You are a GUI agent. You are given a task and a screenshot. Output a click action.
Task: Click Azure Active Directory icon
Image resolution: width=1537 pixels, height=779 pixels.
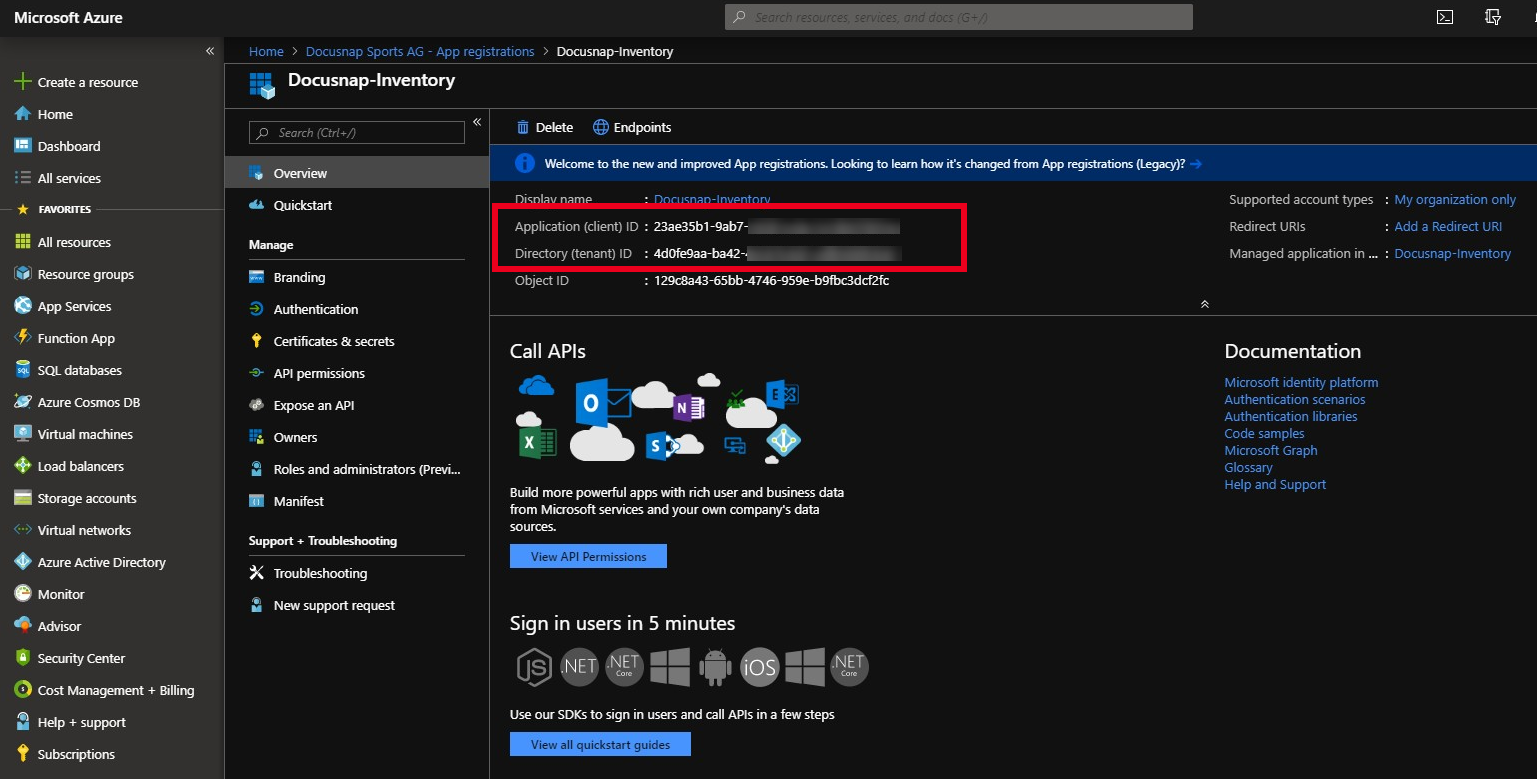tap(22, 562)
